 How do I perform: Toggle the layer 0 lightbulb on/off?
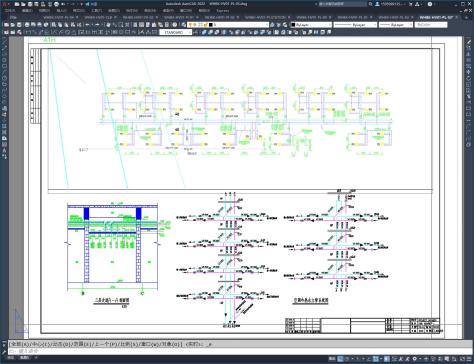(190, 25)
